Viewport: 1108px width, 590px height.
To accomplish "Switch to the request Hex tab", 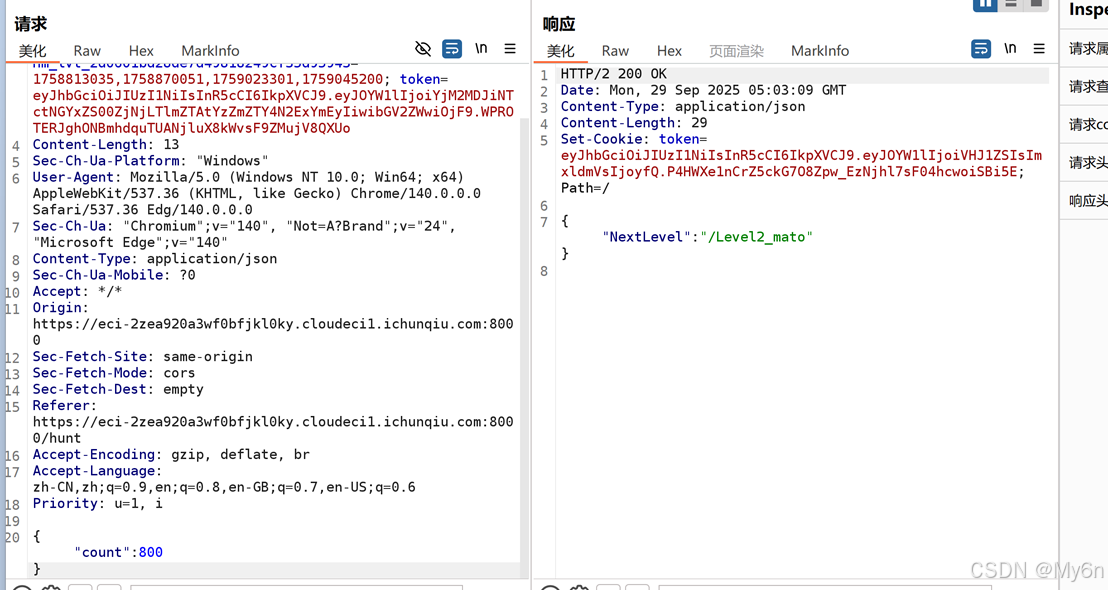I will pyautogui.click(x=141, y=51).
